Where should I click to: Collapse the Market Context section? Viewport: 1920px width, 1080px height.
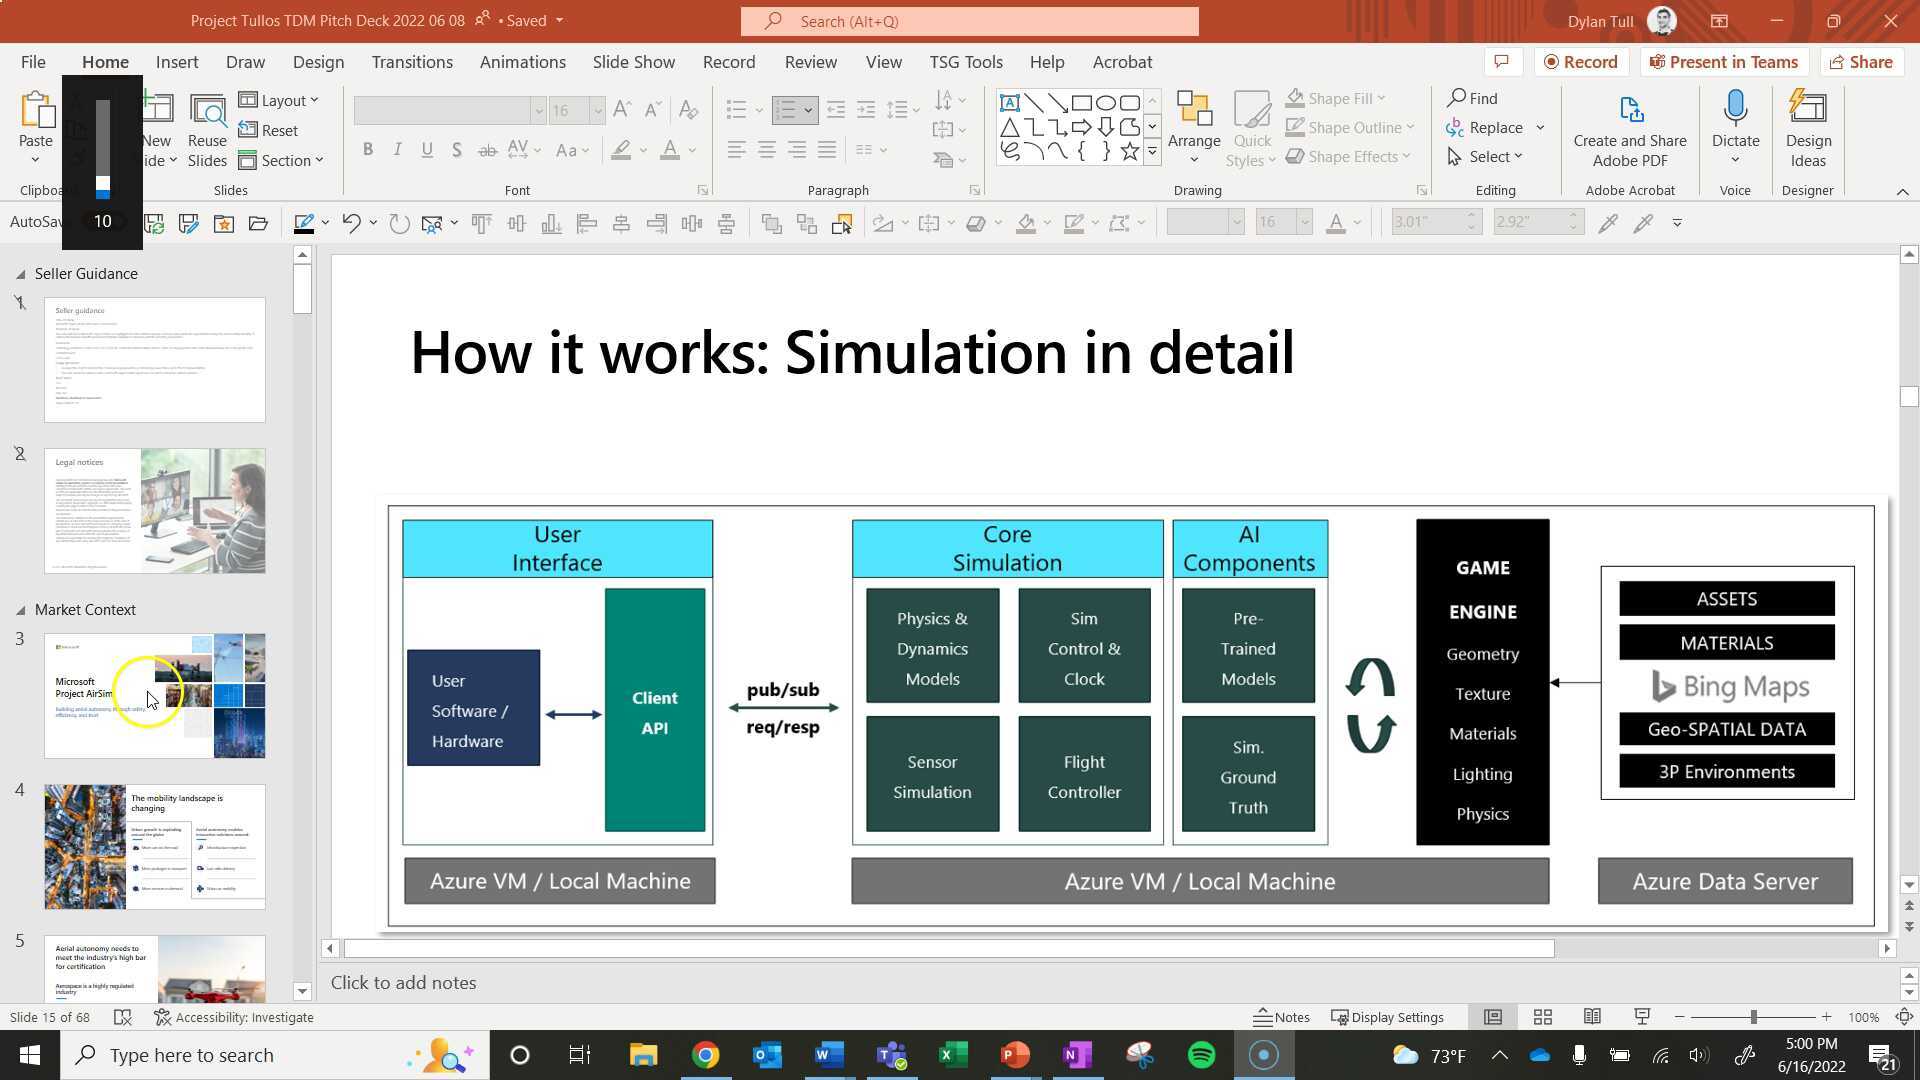pos(20,610)
